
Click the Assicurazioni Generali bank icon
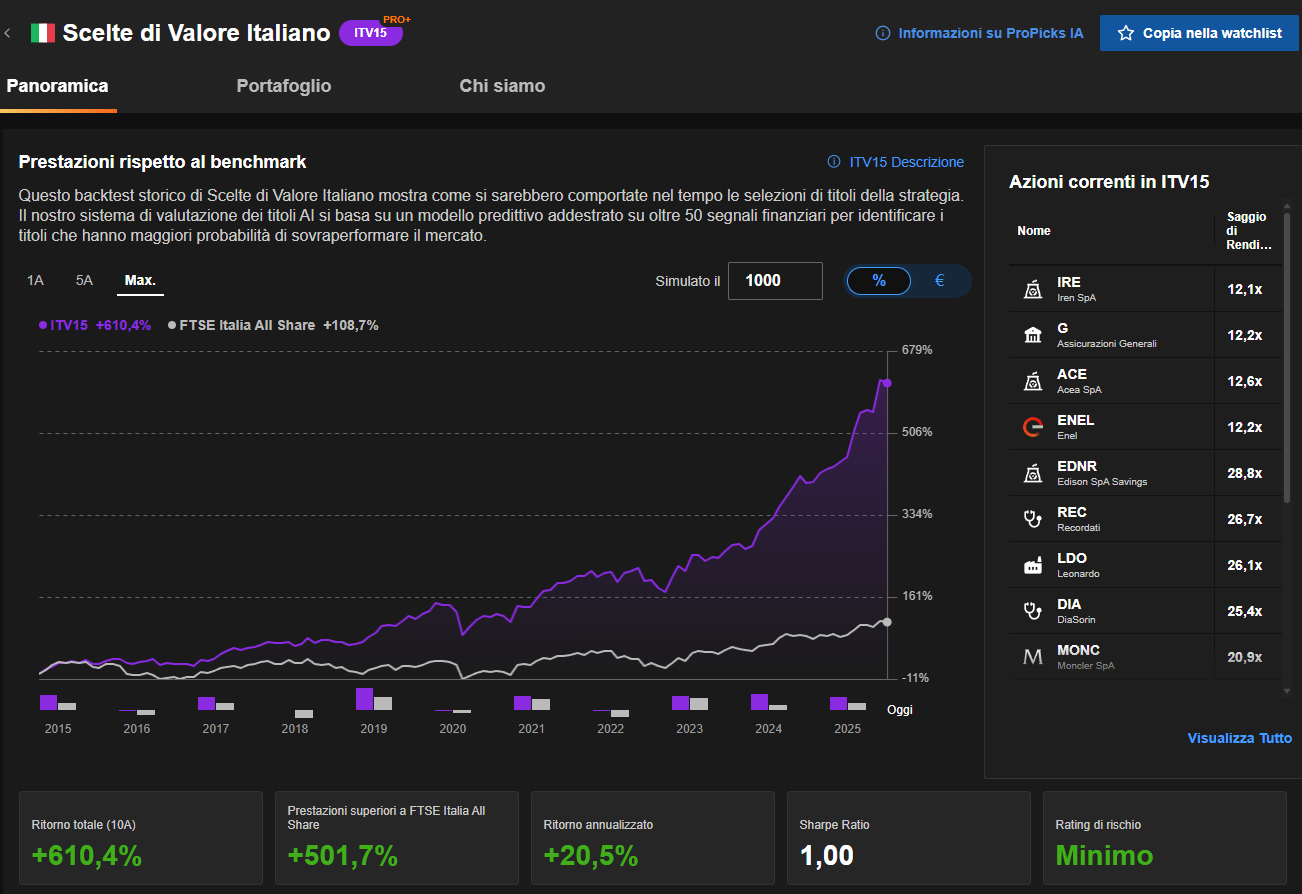pyautogui.click(x=1032, y=335)
